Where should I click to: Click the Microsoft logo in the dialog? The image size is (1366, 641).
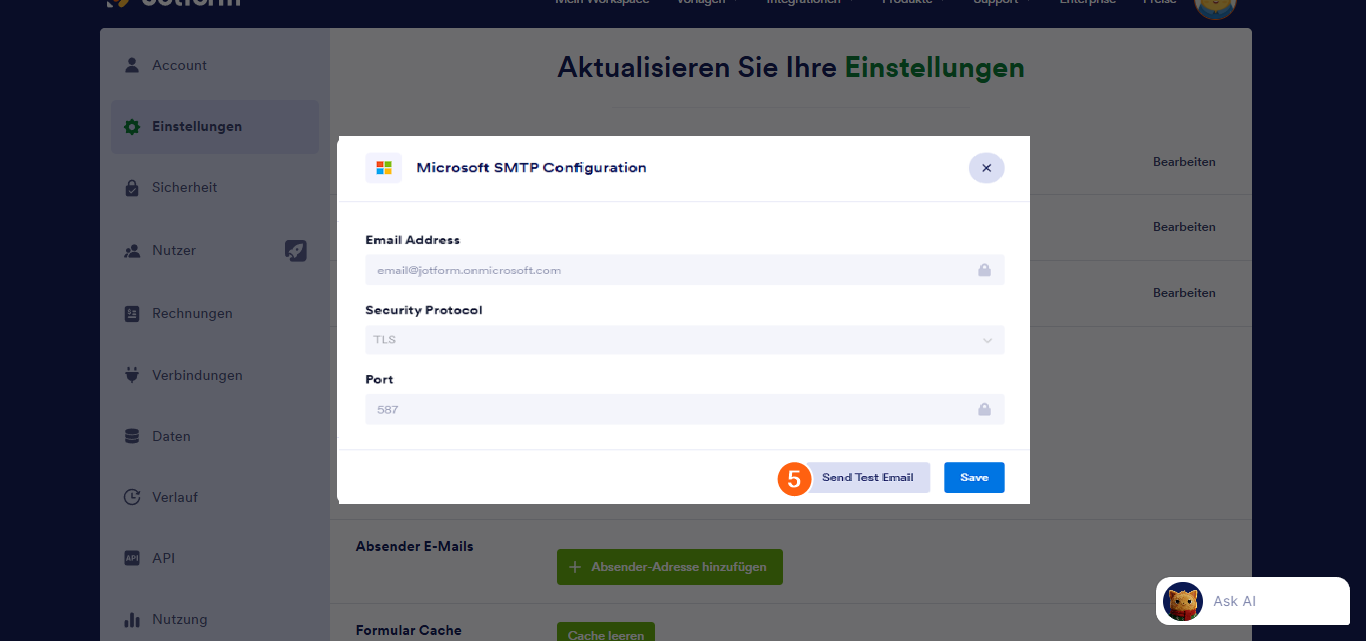click(x=383, y=167)
